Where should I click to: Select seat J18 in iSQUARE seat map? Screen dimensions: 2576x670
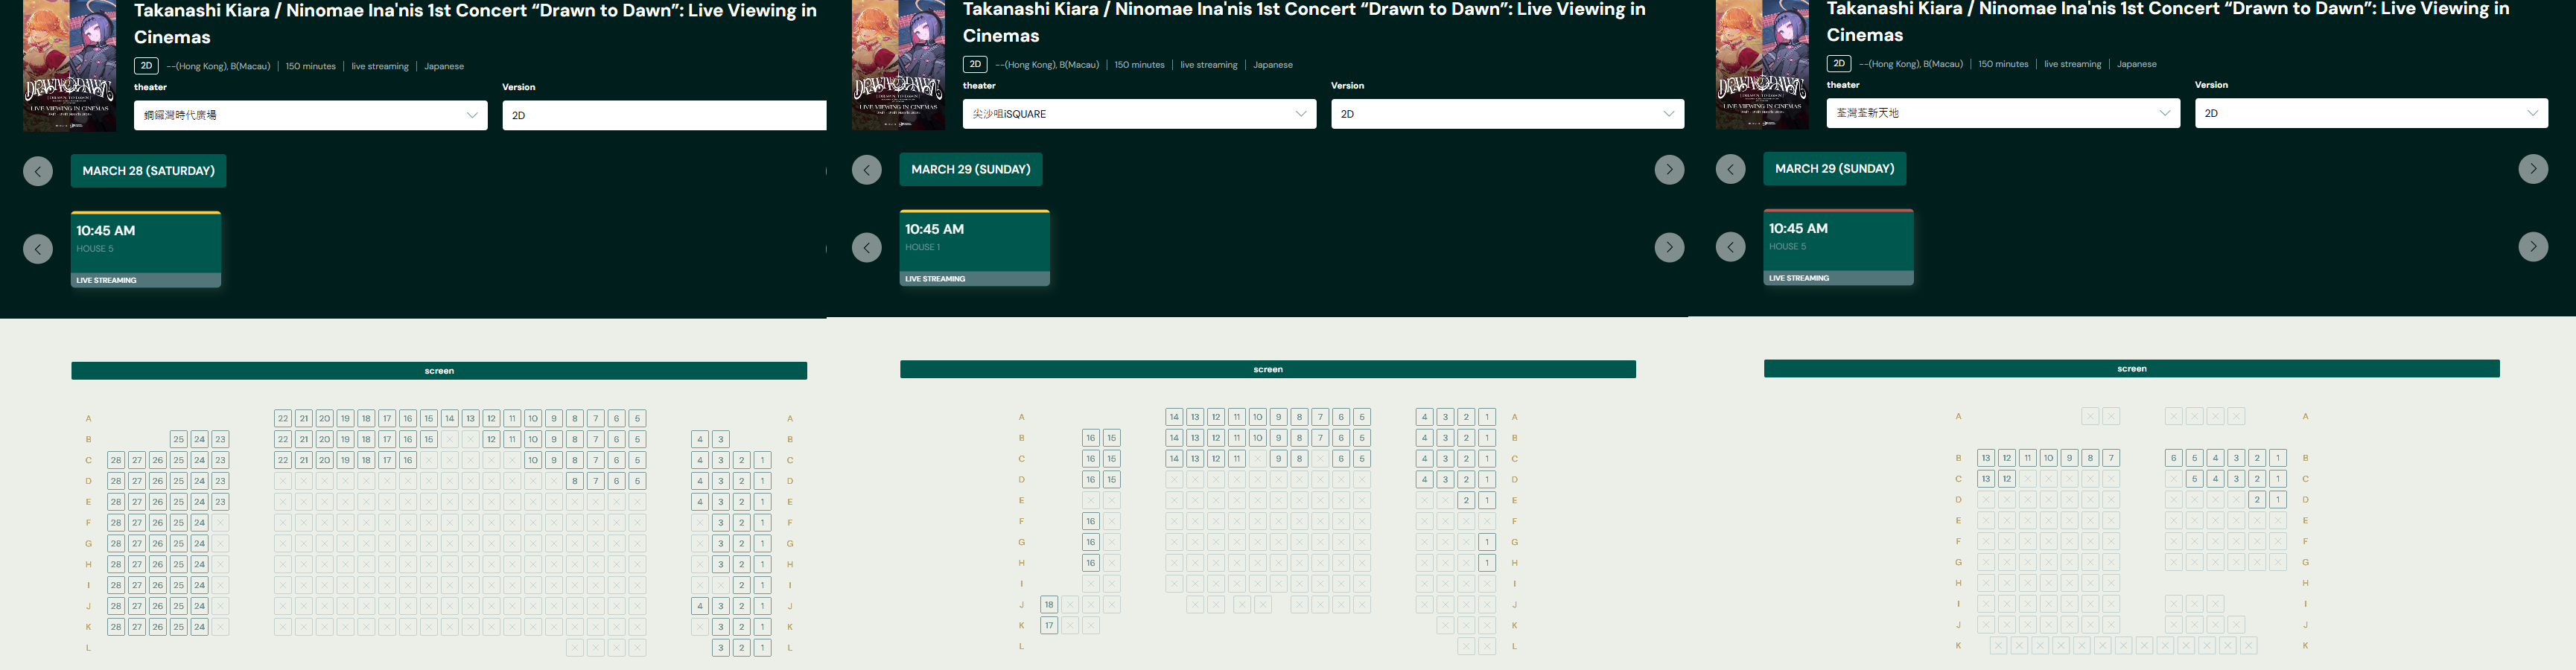[x=1049, y=605]
